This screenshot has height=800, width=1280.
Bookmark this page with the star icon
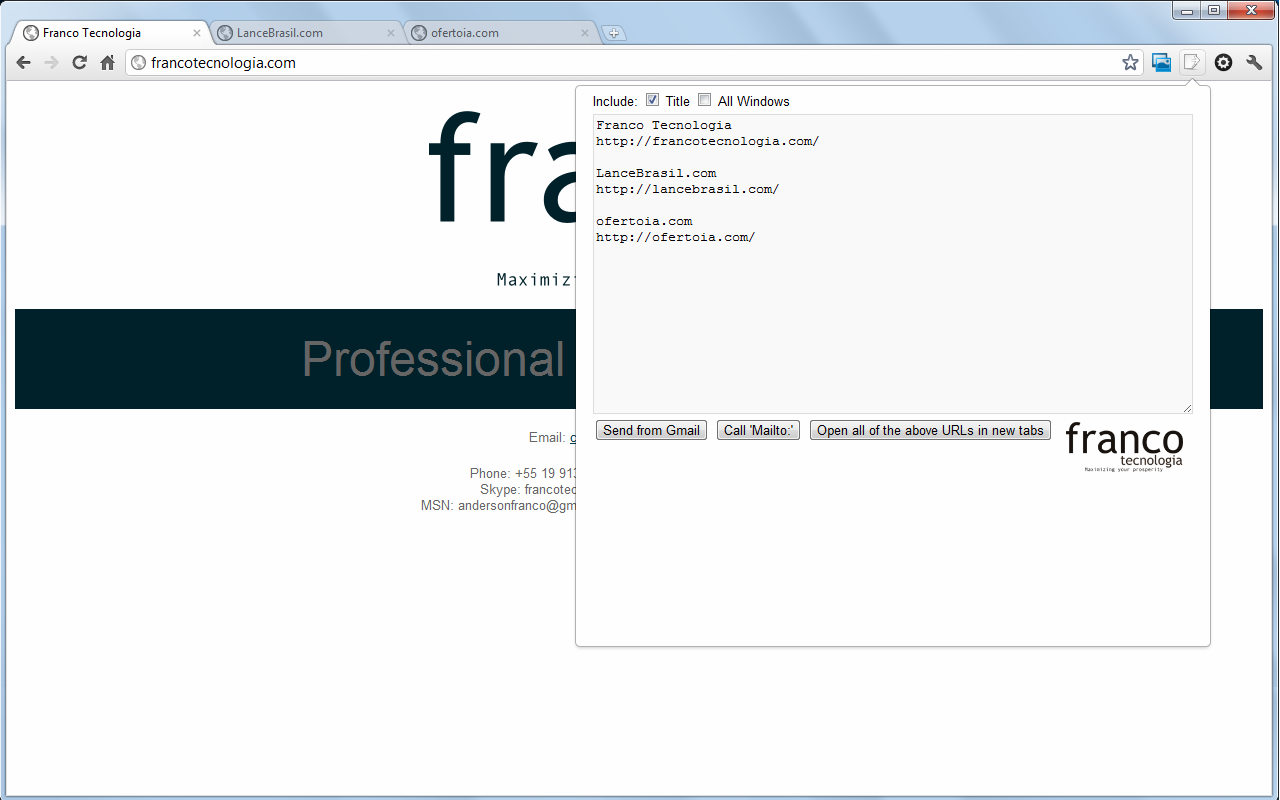[x=1130, y=63]
